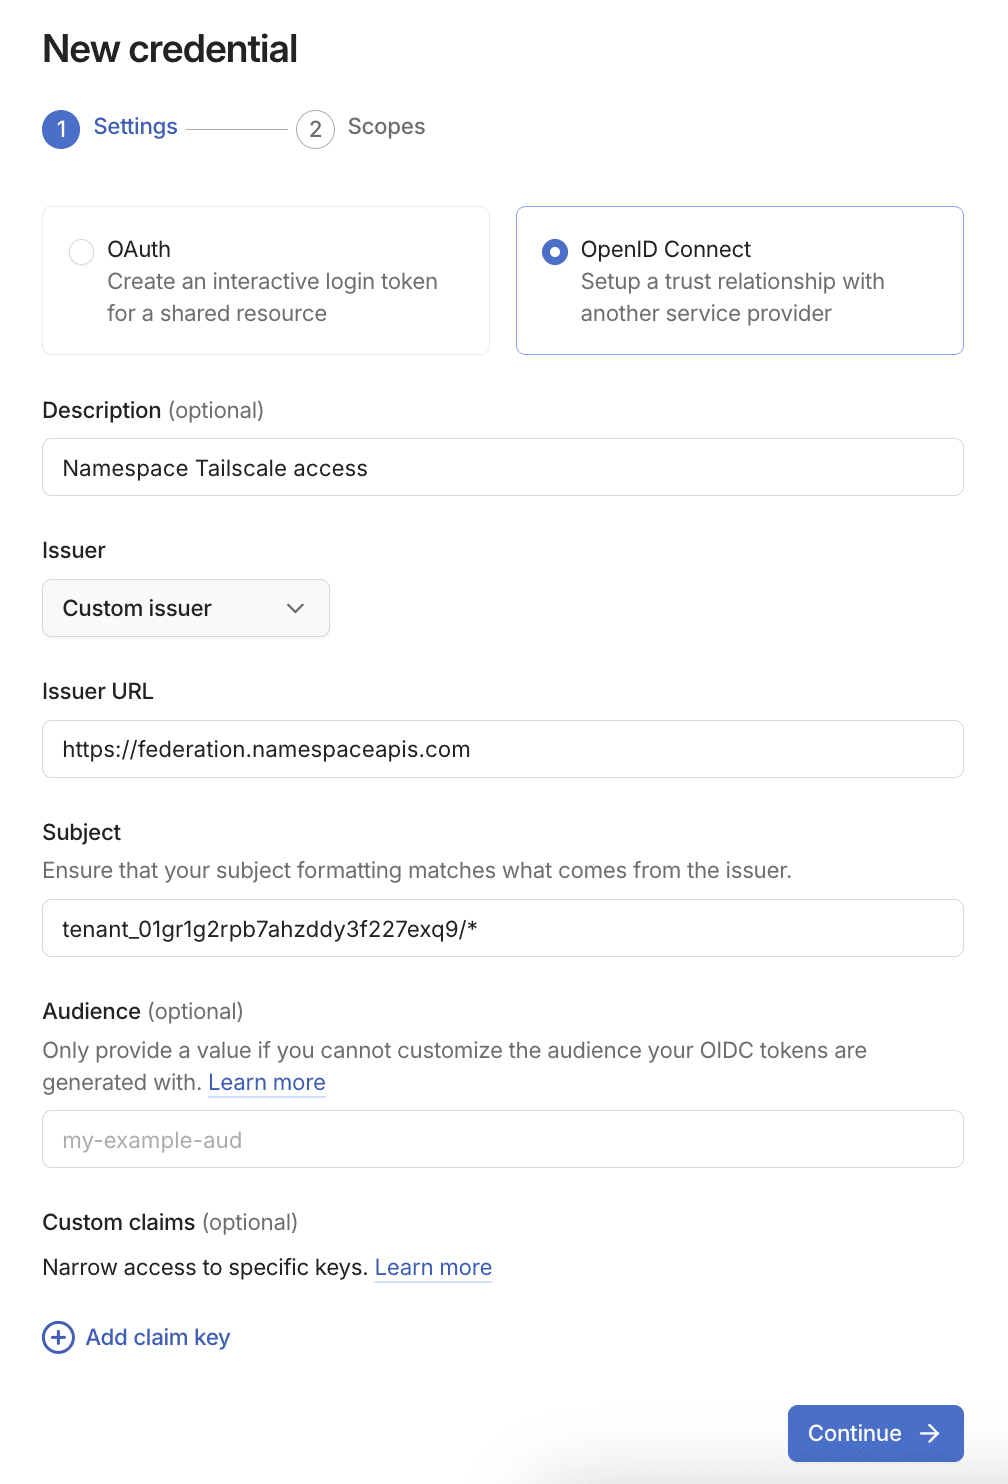Select the OAuth radio button
Viewport: 1008px width, 1484px height.
pyautogui.click(x=81, y=252)
